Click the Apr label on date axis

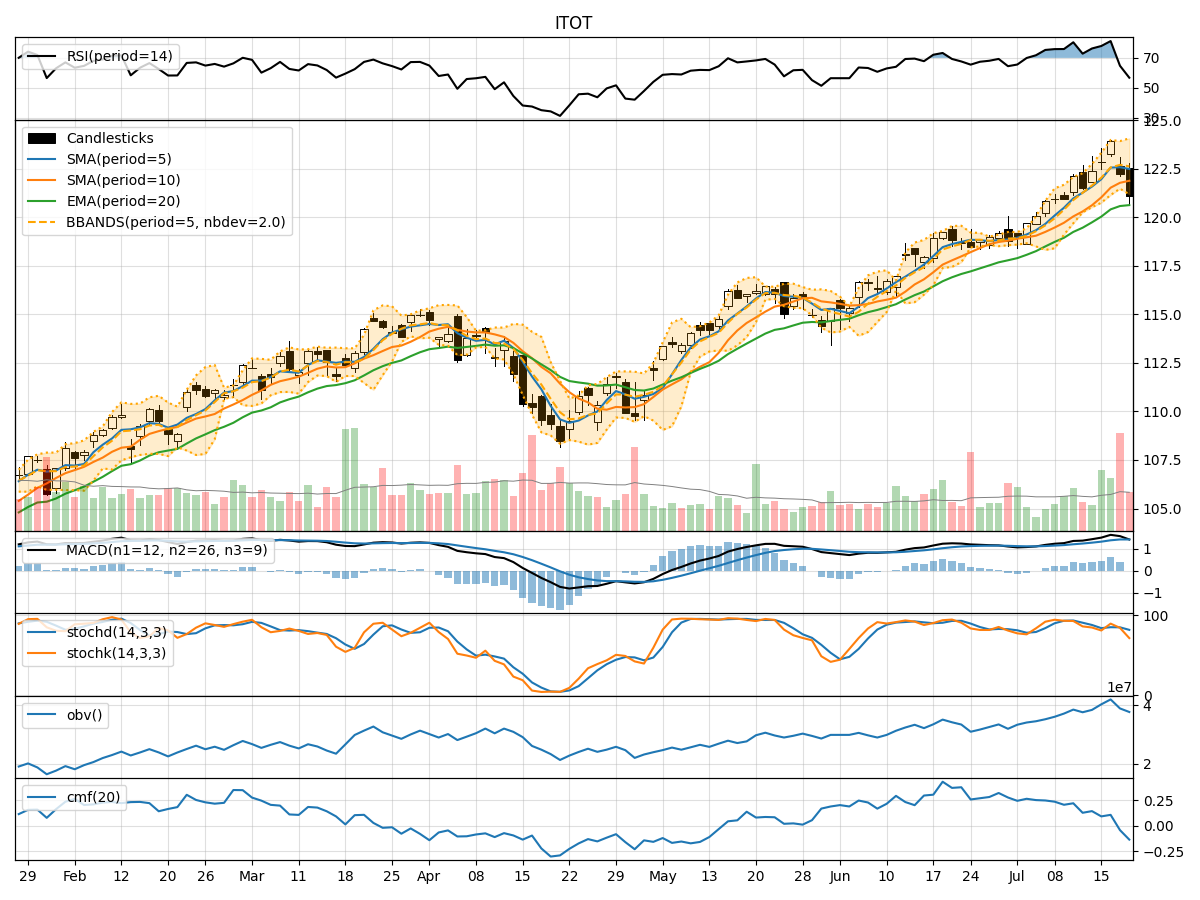pyautogui.click(x=430, y=874)
